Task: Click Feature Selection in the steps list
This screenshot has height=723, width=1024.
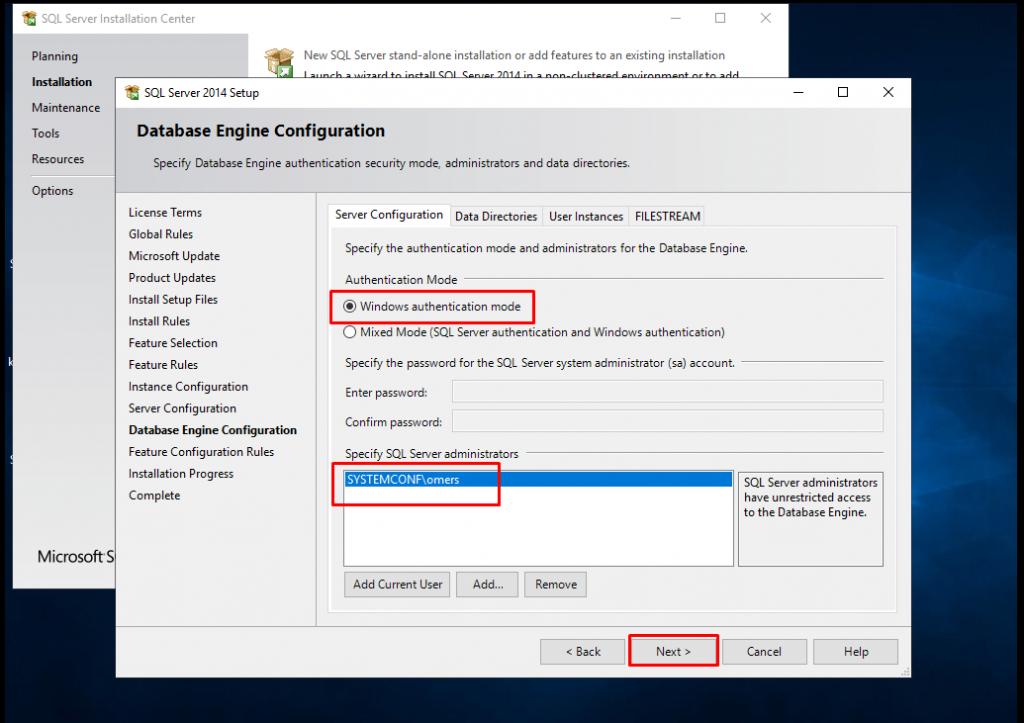Action: (x=173, y=343)
